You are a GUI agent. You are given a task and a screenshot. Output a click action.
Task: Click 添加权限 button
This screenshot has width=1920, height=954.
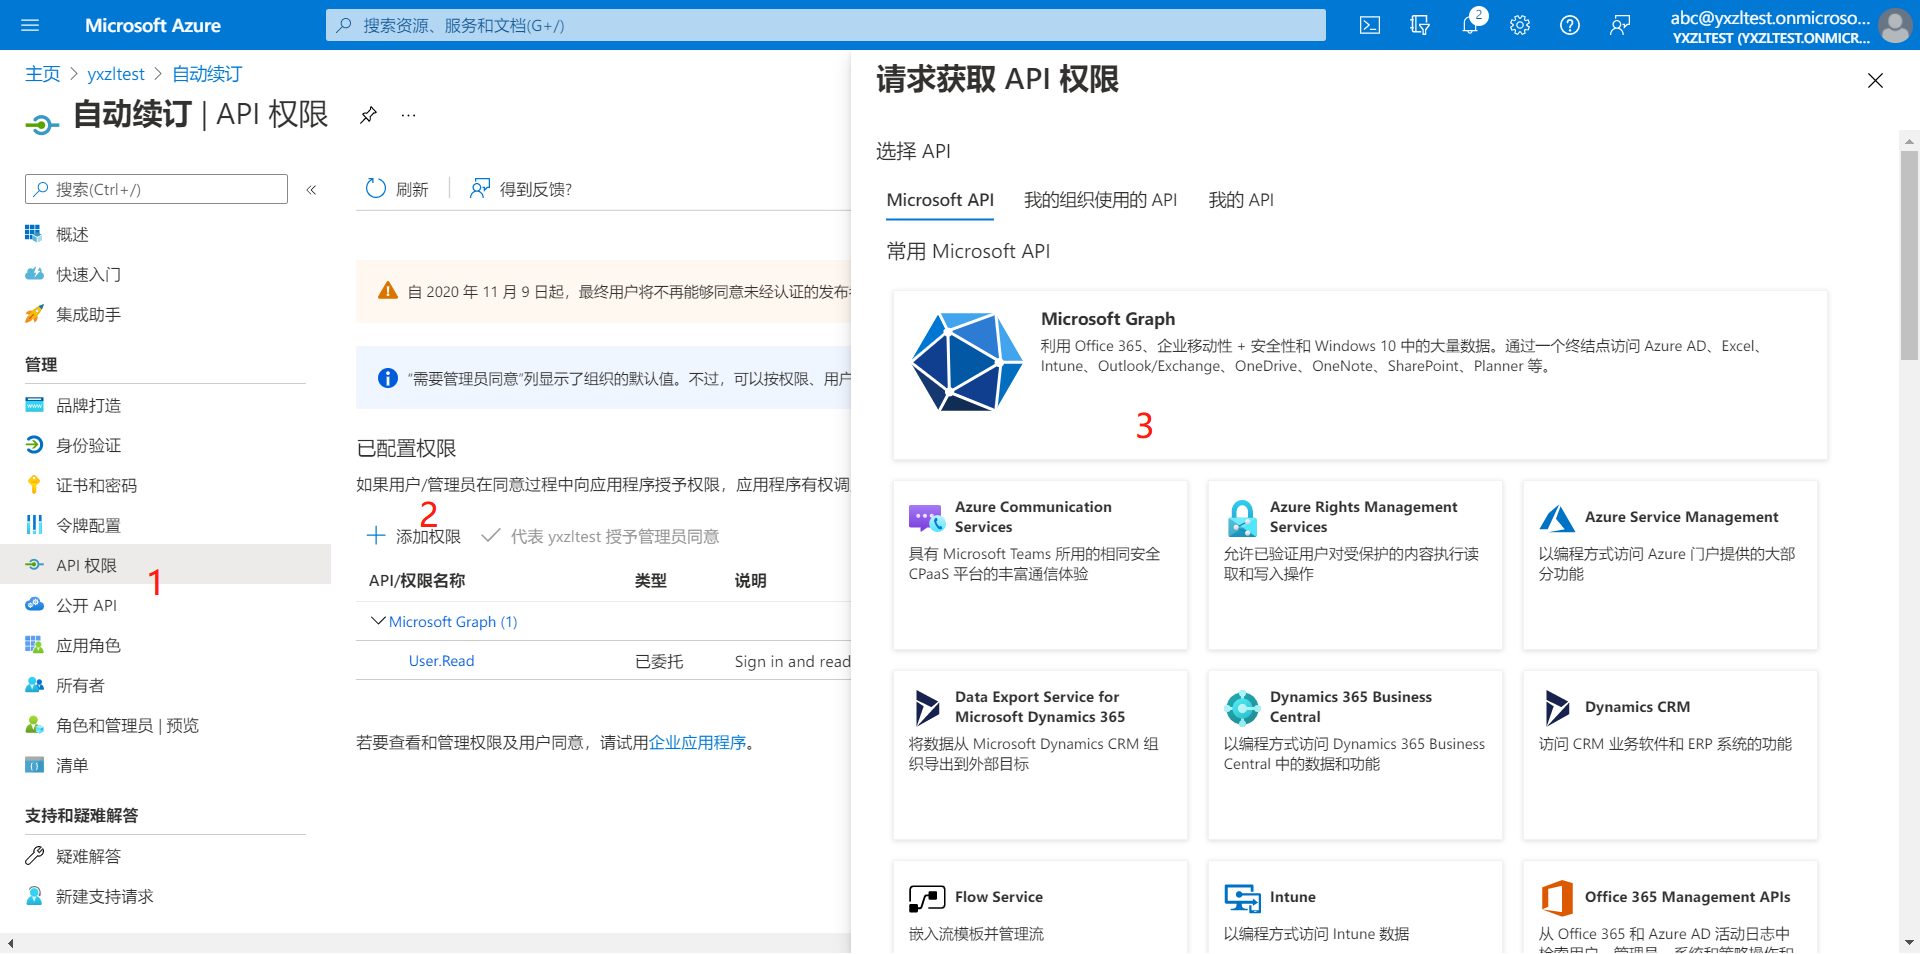pyautogui.click(x=414, y=537)
